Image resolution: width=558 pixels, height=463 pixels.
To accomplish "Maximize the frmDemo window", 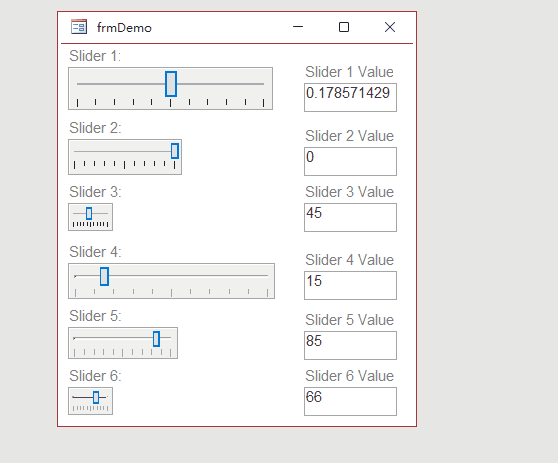I will pos(344,27).
